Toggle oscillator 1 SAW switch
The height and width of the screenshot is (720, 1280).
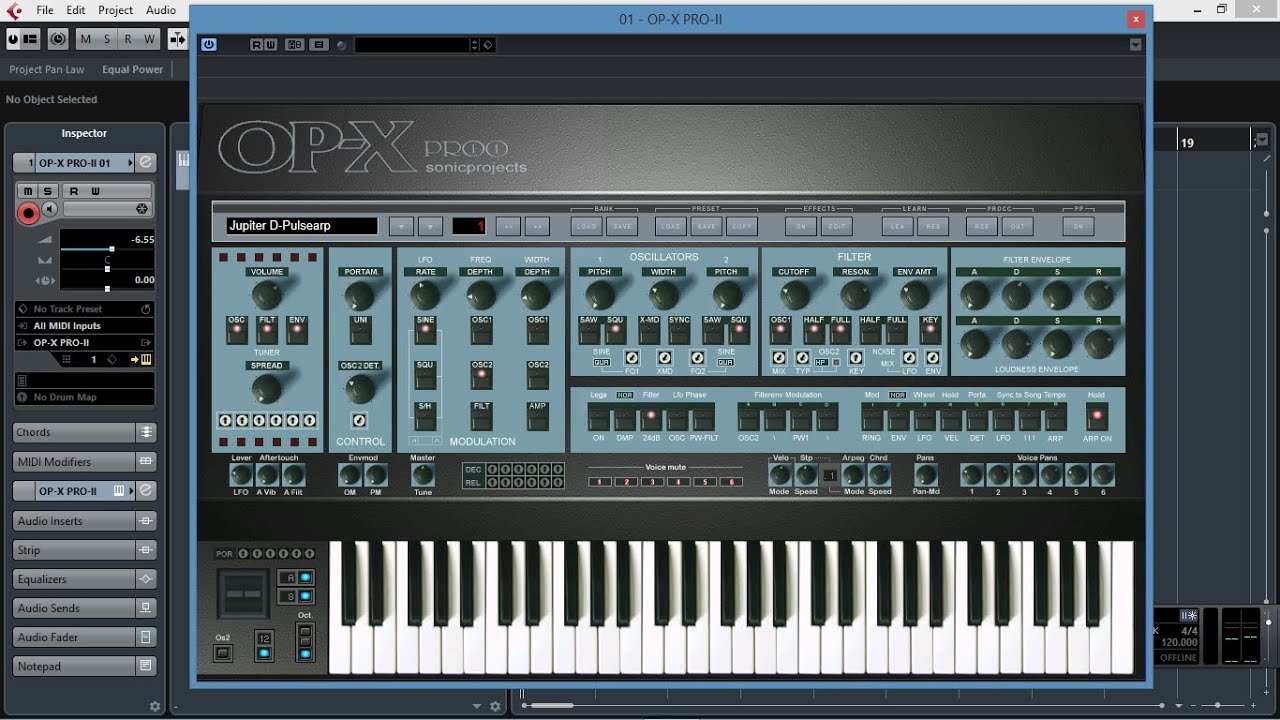pyautogui.click(x=589, y=329)
